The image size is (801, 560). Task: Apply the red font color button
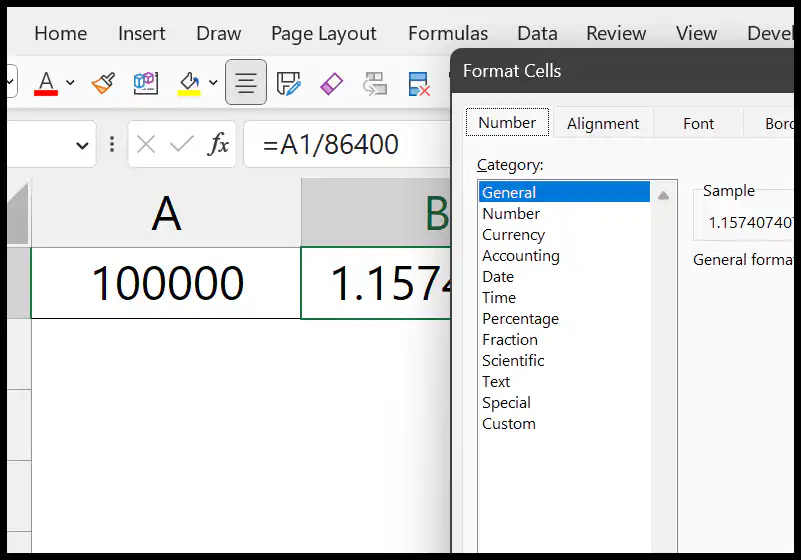pos(46,83)
